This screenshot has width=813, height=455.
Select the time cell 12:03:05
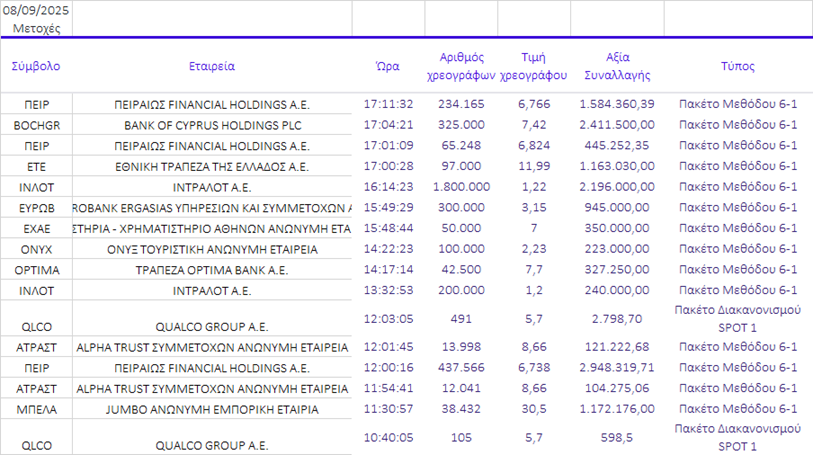388,319
